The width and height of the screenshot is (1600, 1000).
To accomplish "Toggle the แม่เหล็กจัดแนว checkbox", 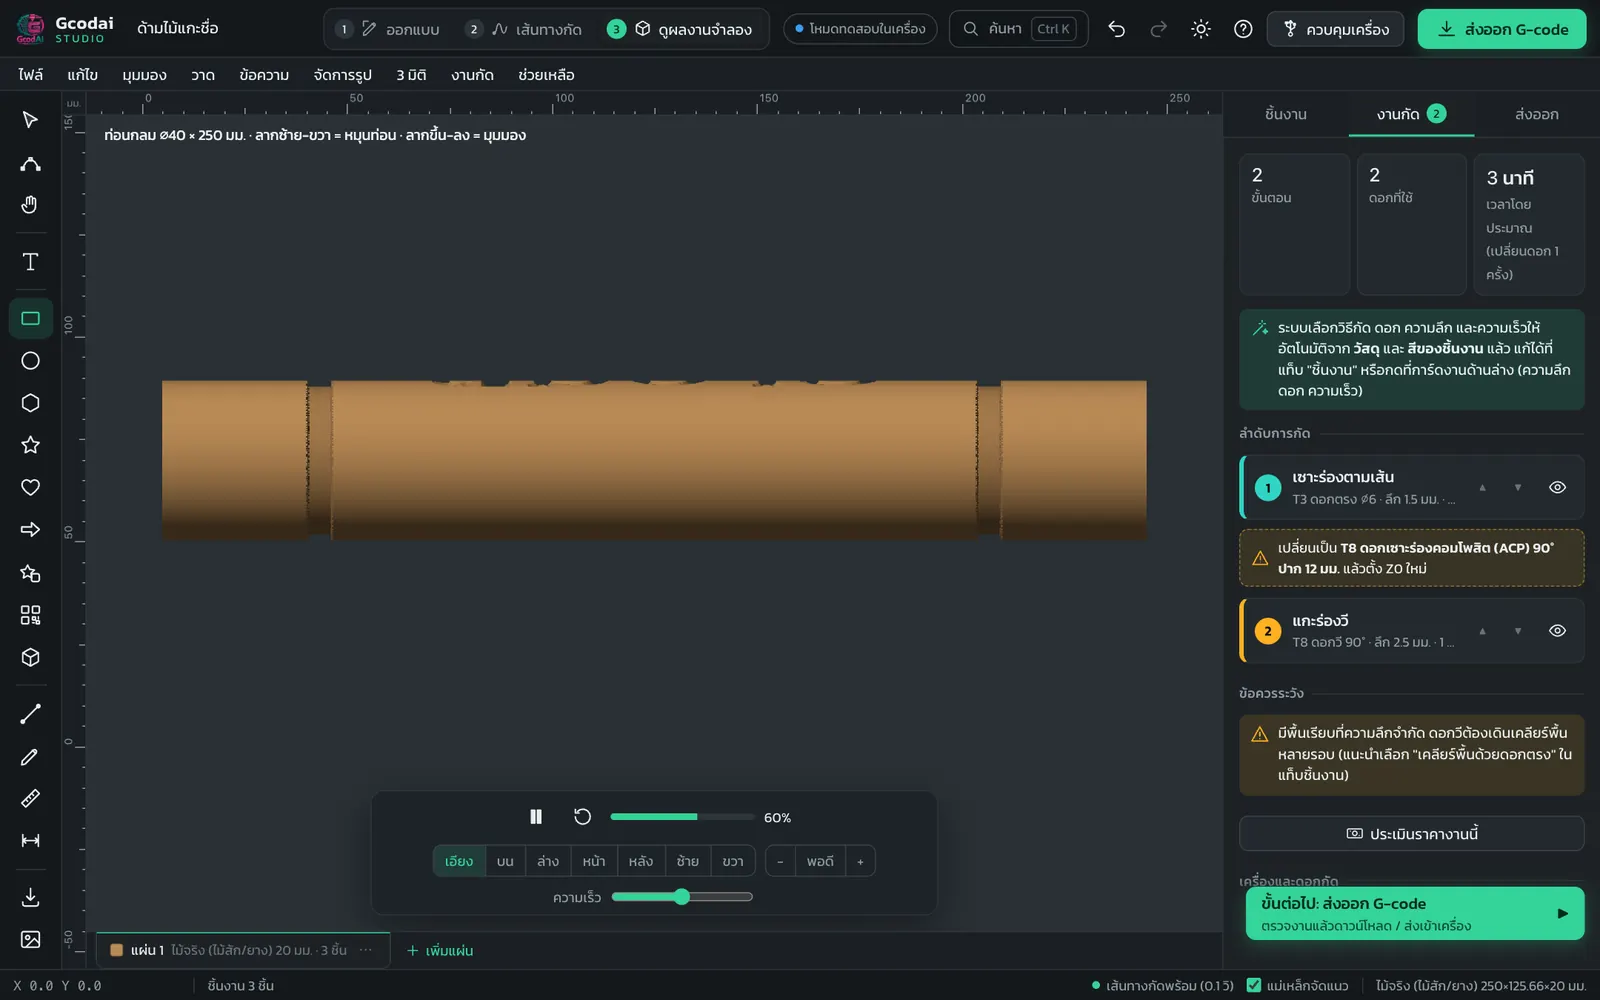I will [x=1254, y=985].
